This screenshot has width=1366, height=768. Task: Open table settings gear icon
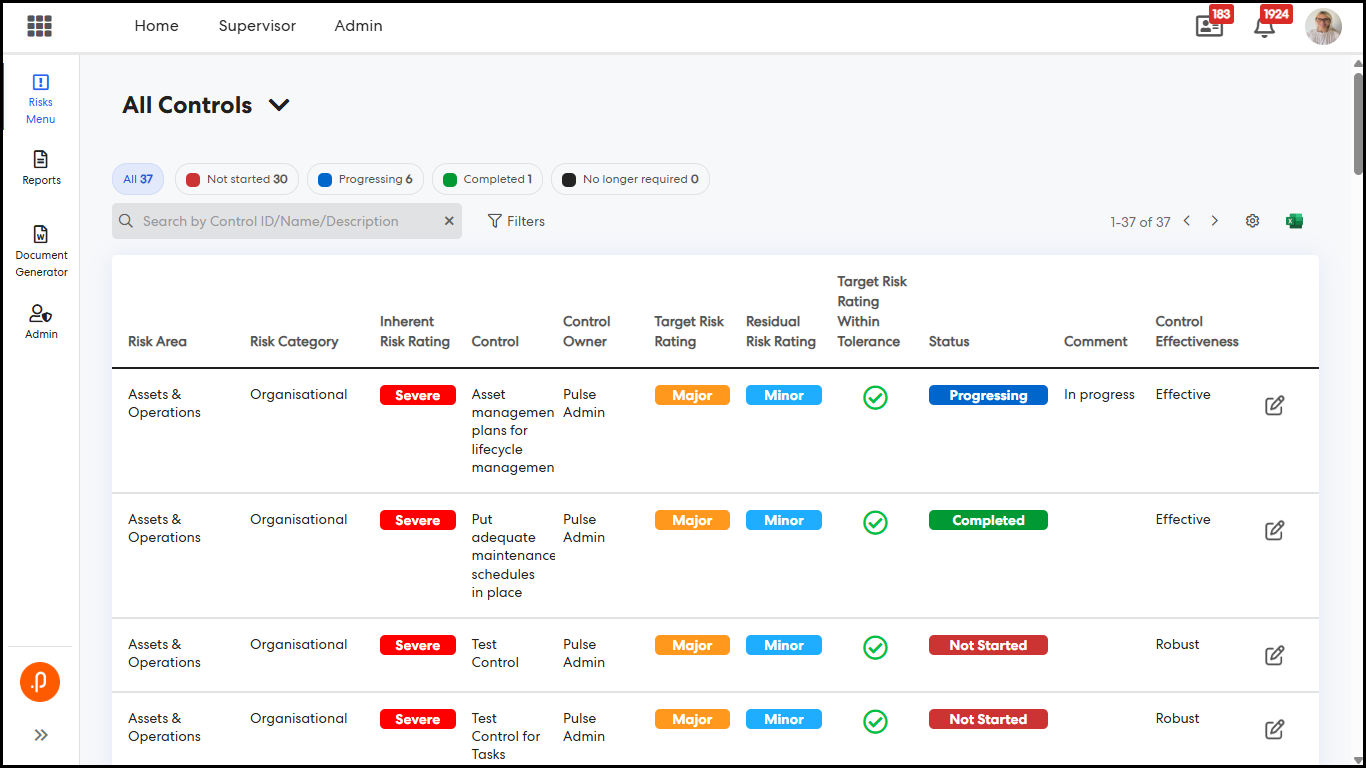(1252, 221)
